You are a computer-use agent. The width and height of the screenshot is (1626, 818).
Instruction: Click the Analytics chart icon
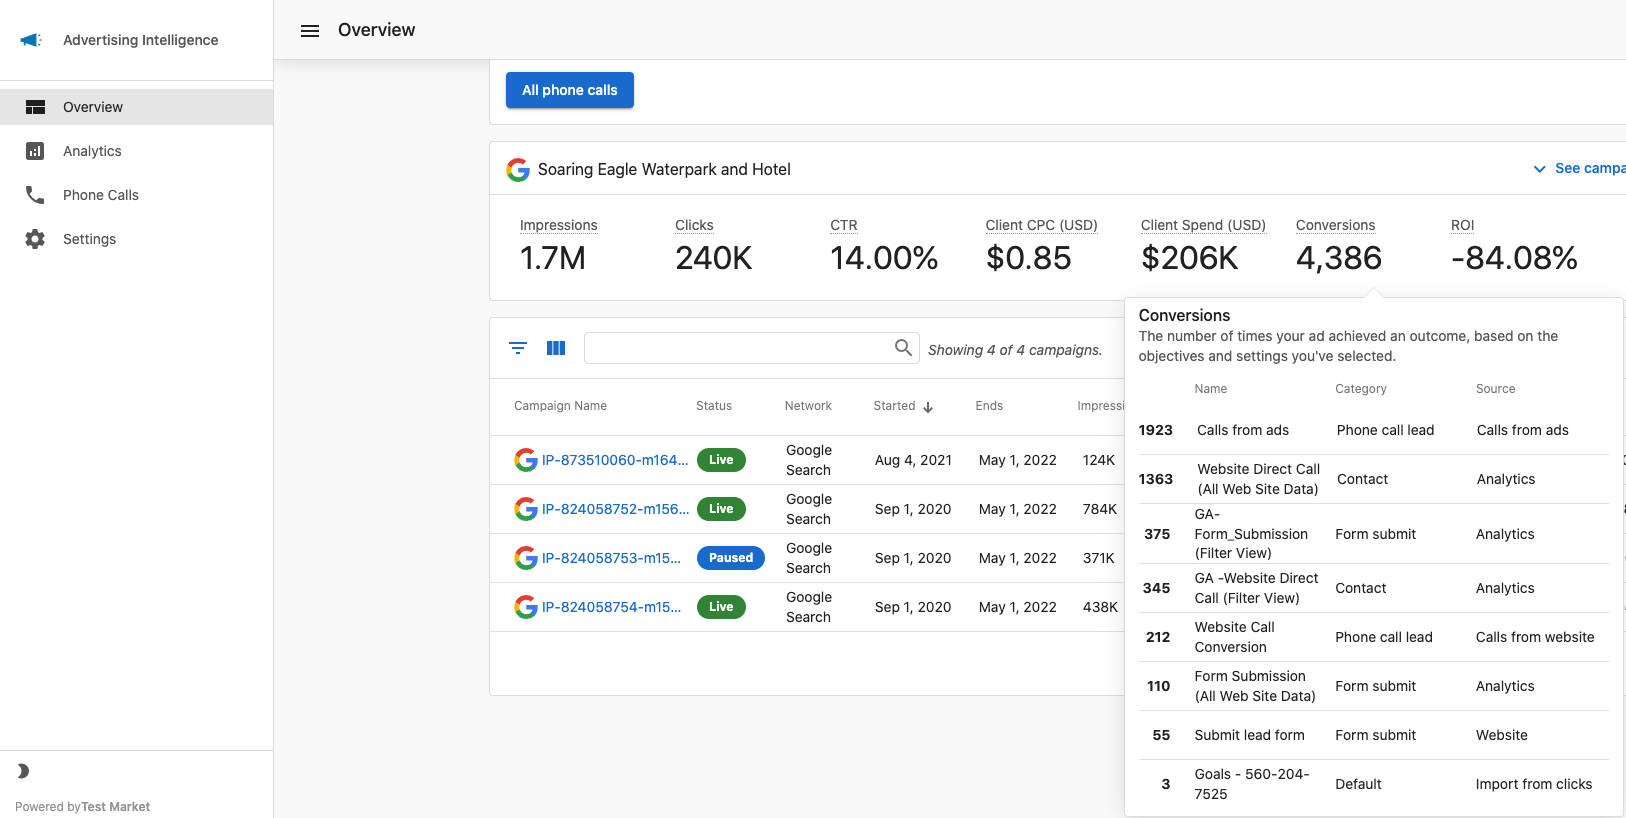tap(35, 151)
